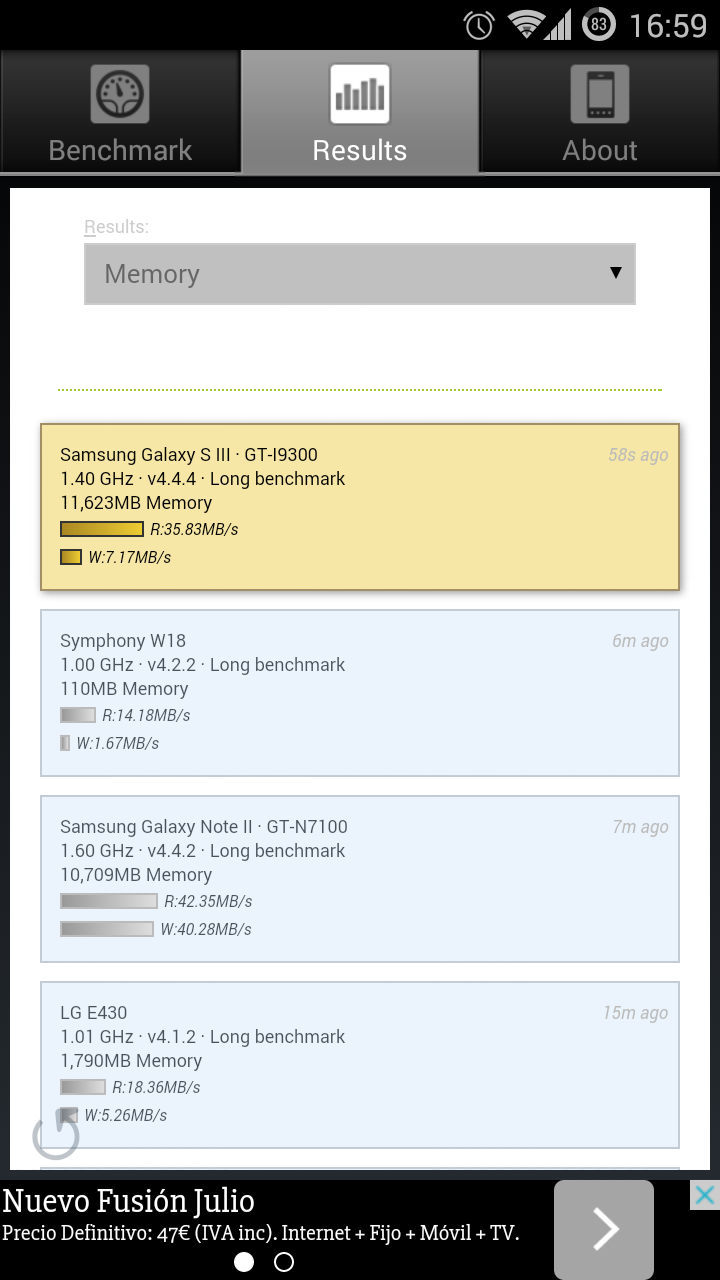Tap the Benchmark speedometer icon
The width and height of the screenshot is (720, 1280).
[x=120, y=94]
